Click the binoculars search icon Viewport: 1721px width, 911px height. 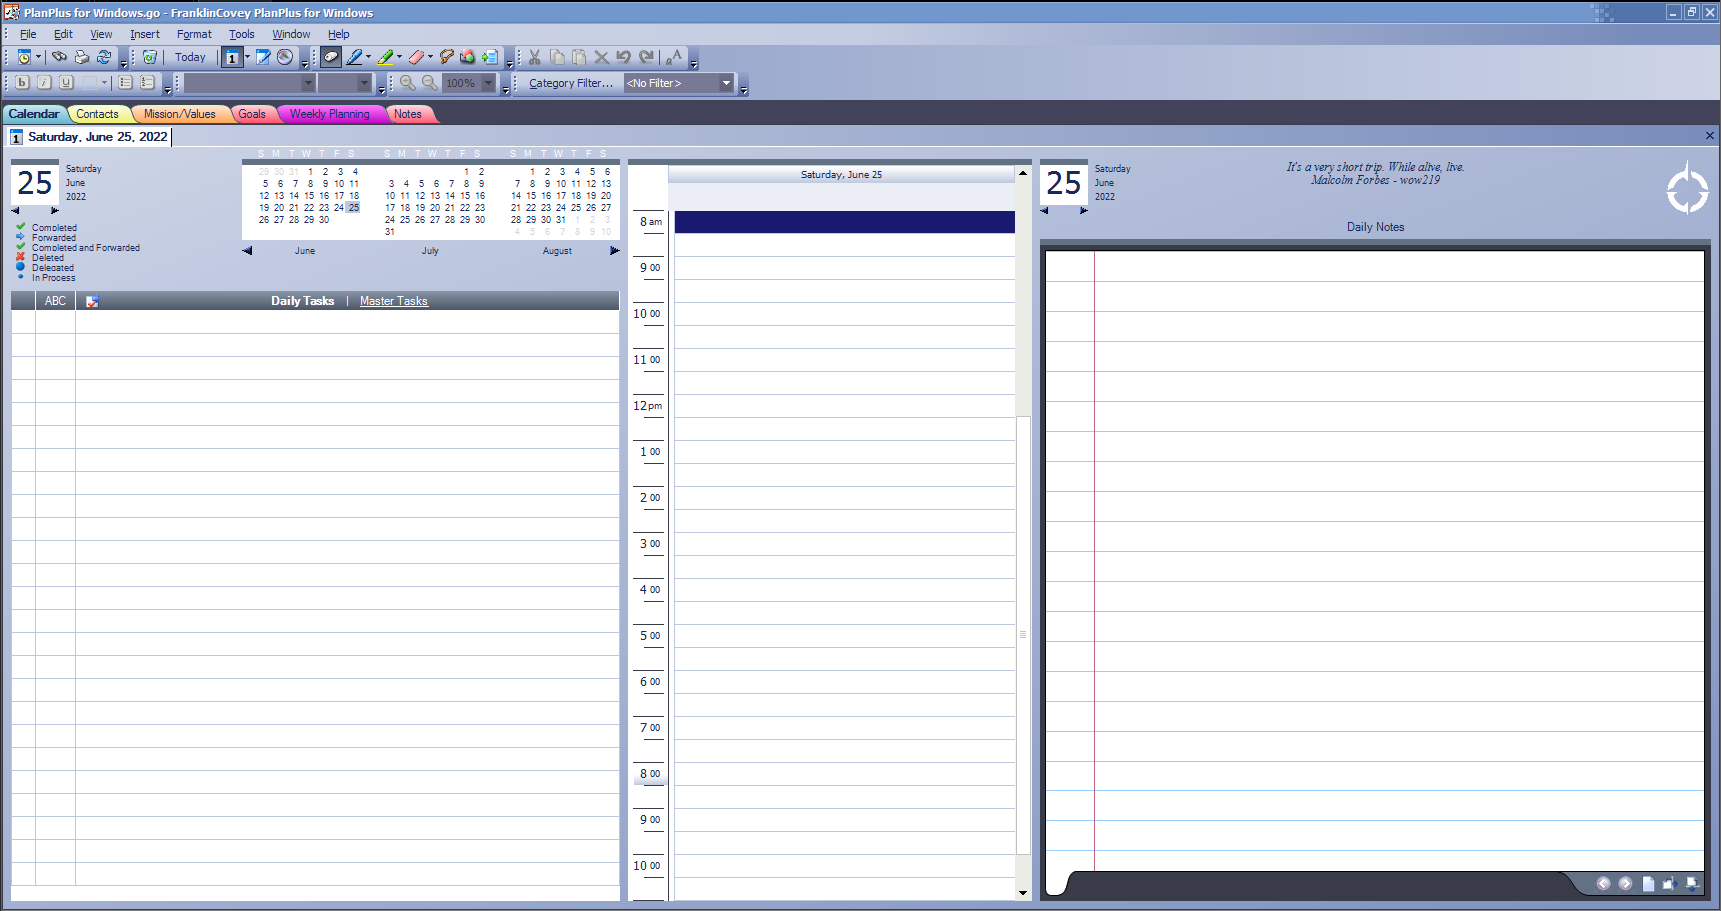pos(60,57)
